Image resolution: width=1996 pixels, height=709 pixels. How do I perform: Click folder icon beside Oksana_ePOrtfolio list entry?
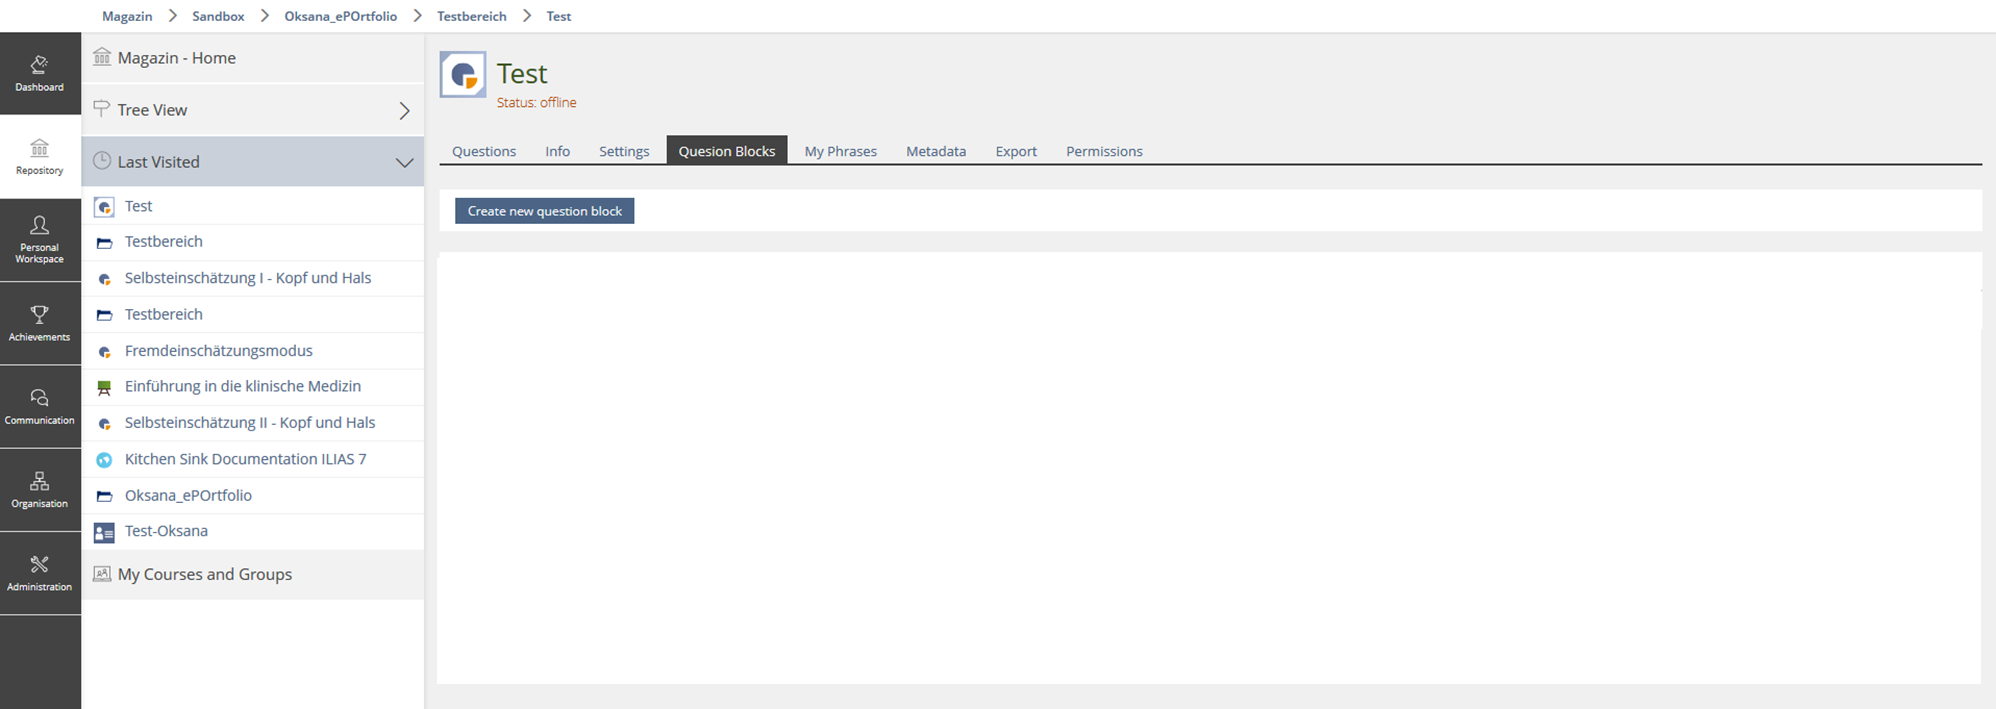pos(104,496)
